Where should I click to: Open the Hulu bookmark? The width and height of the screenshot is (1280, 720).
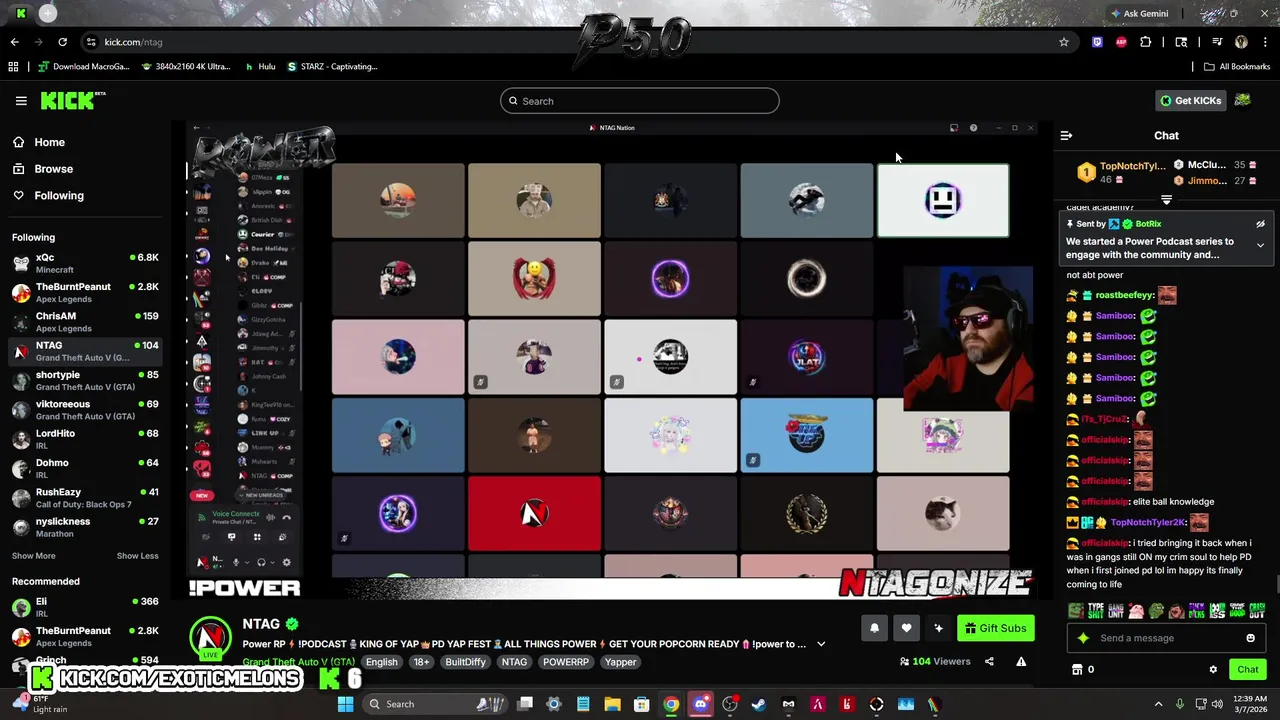[x=260, y=67]
